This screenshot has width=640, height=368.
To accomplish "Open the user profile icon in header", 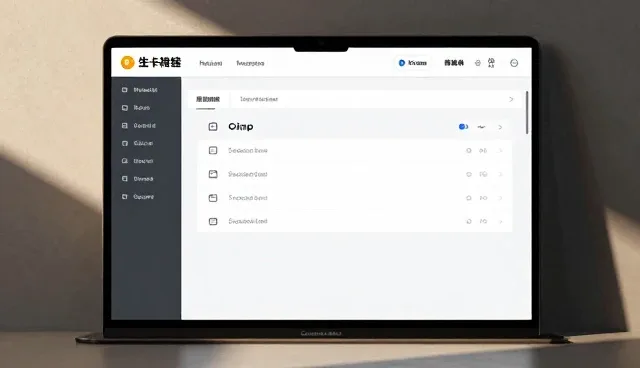I will pyautogui.click(x=491, y=63).
